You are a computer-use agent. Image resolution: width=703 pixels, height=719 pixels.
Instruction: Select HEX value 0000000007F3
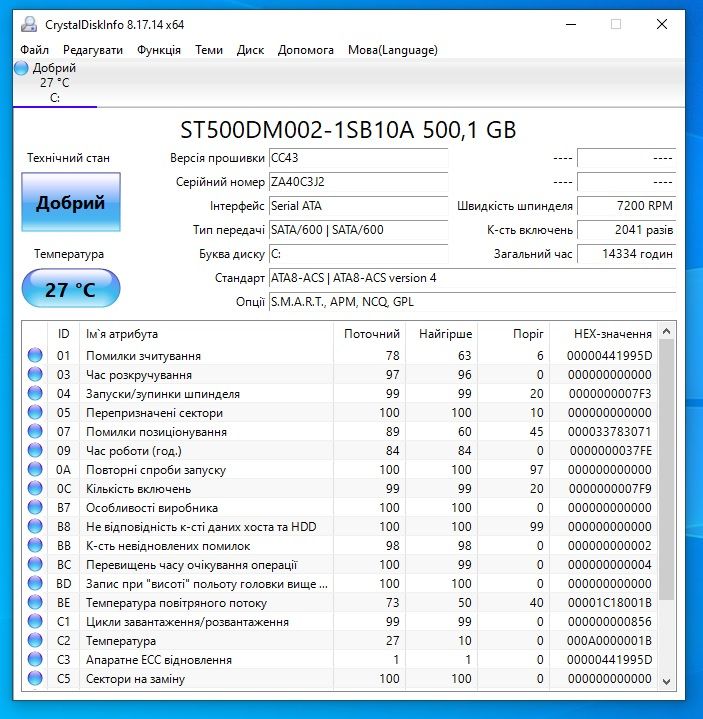click(610, 393)
